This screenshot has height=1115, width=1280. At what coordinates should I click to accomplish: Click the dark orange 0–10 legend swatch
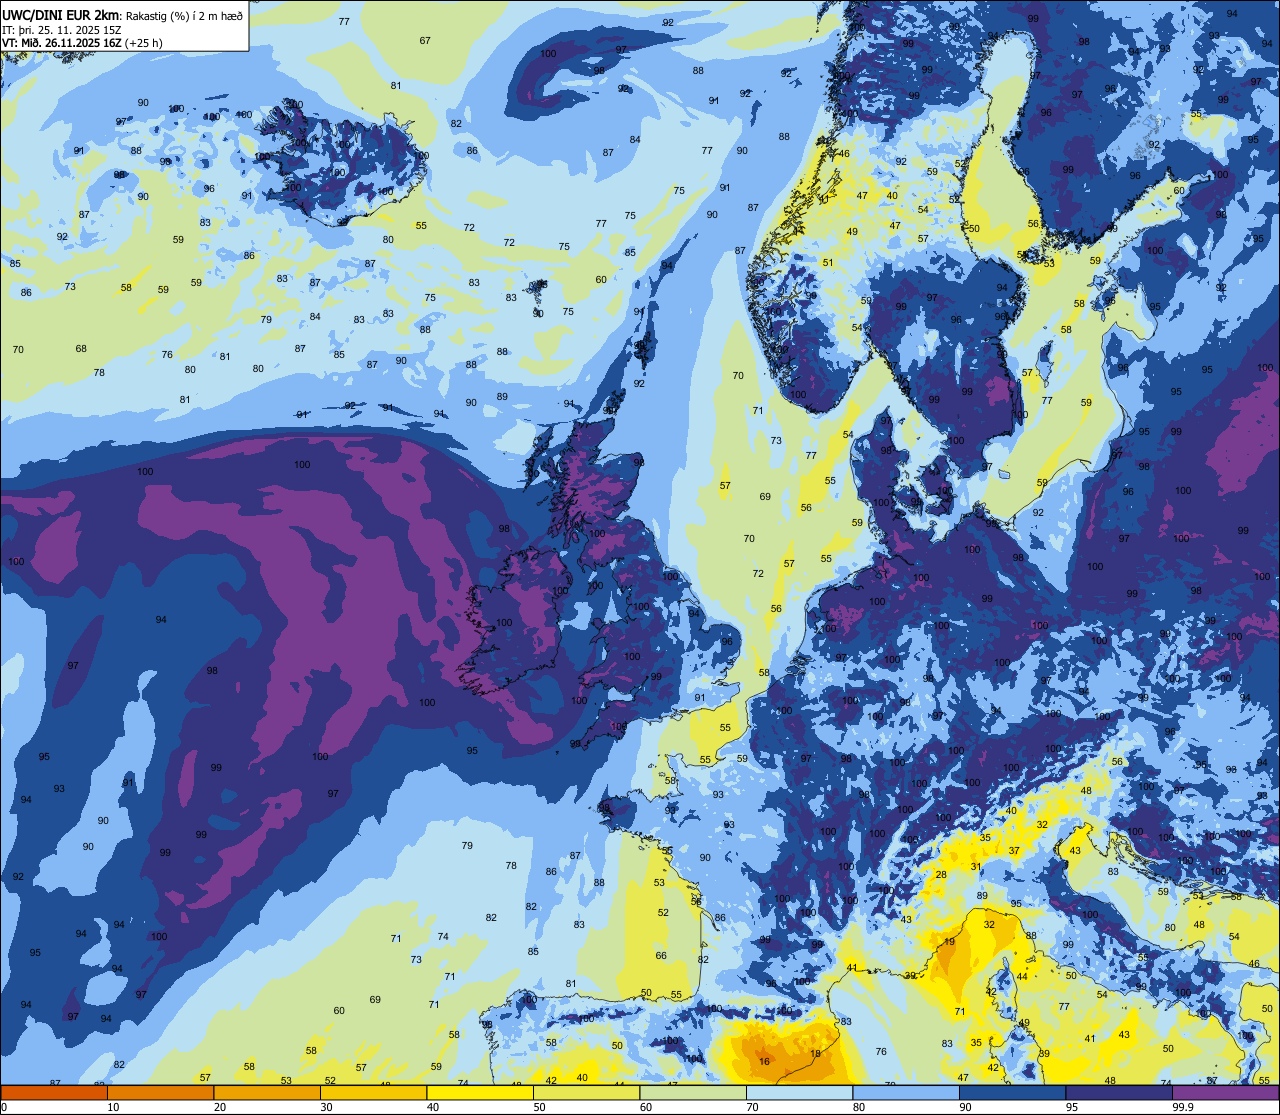(x=54, y=1092)
